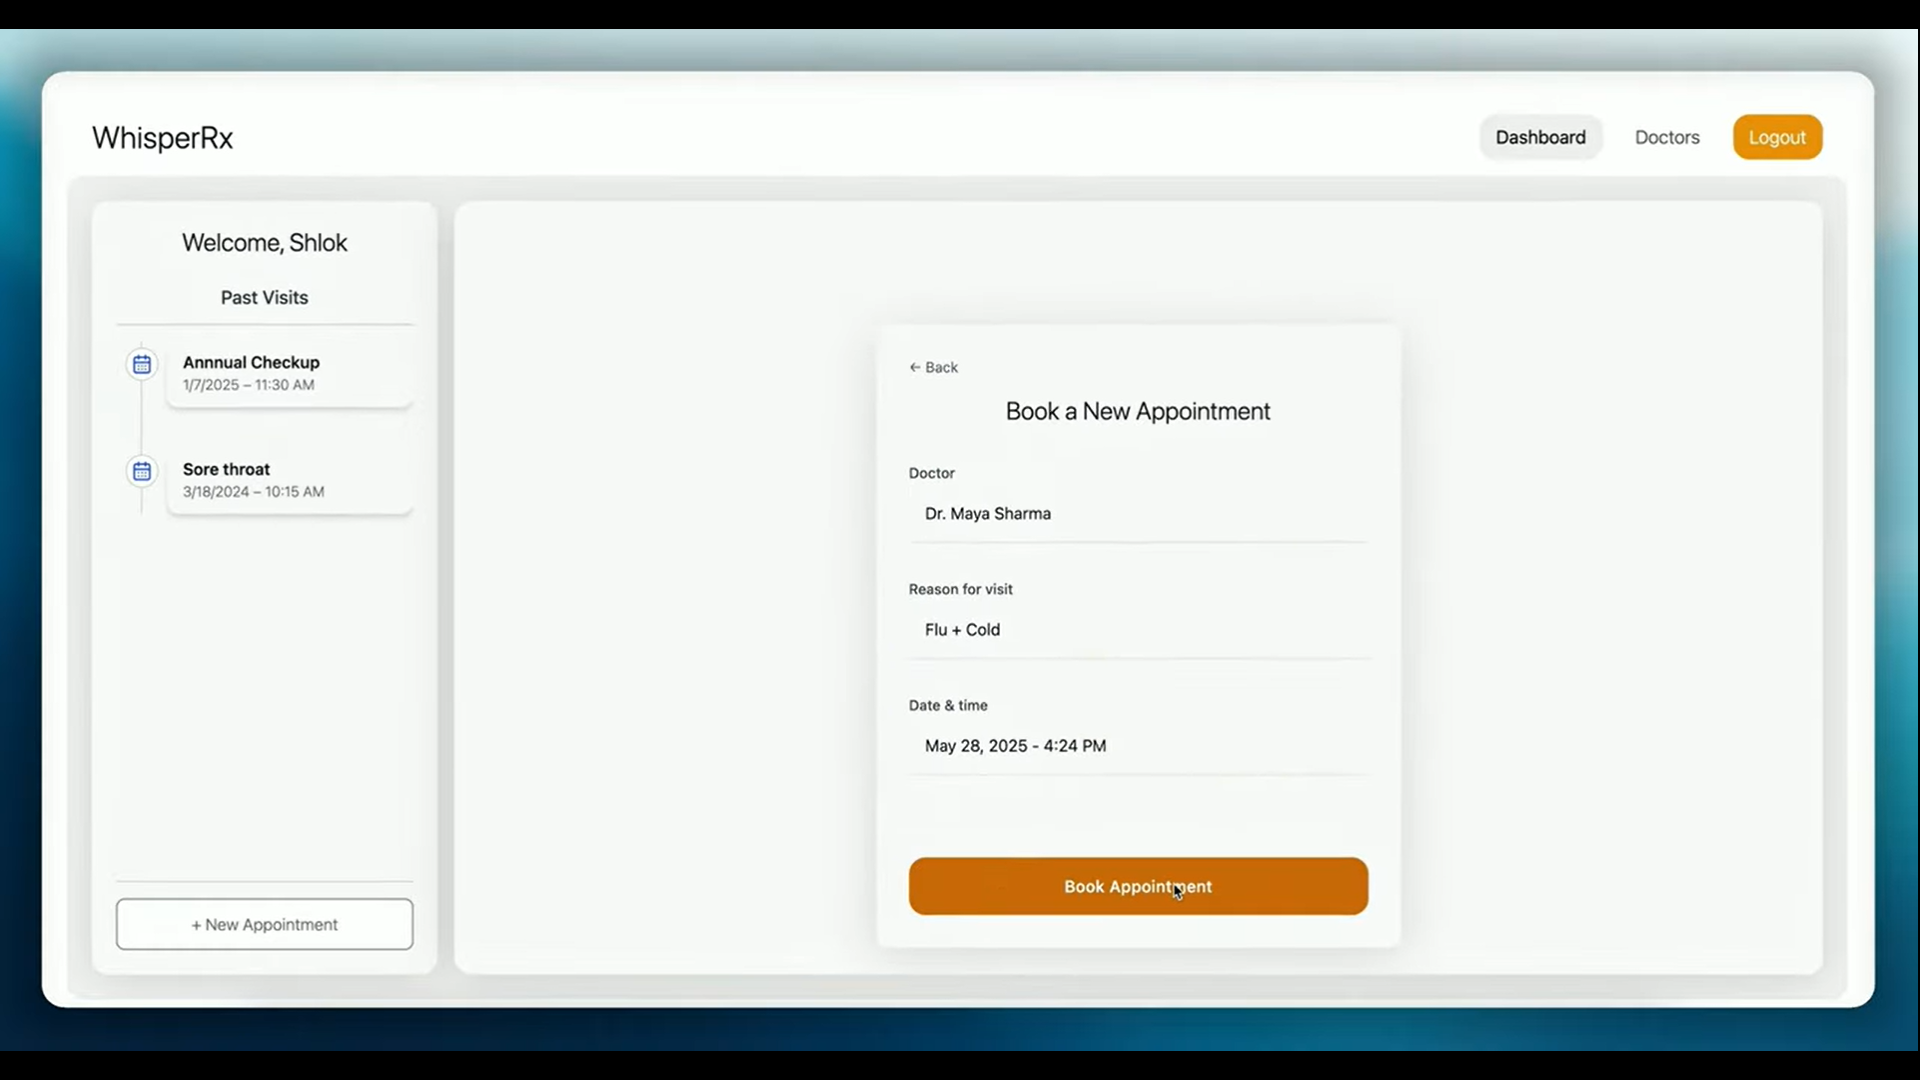The width and height of the screenshot is (1920, 1080).
Task: Click the Back link in form
Action: point(941,368)
